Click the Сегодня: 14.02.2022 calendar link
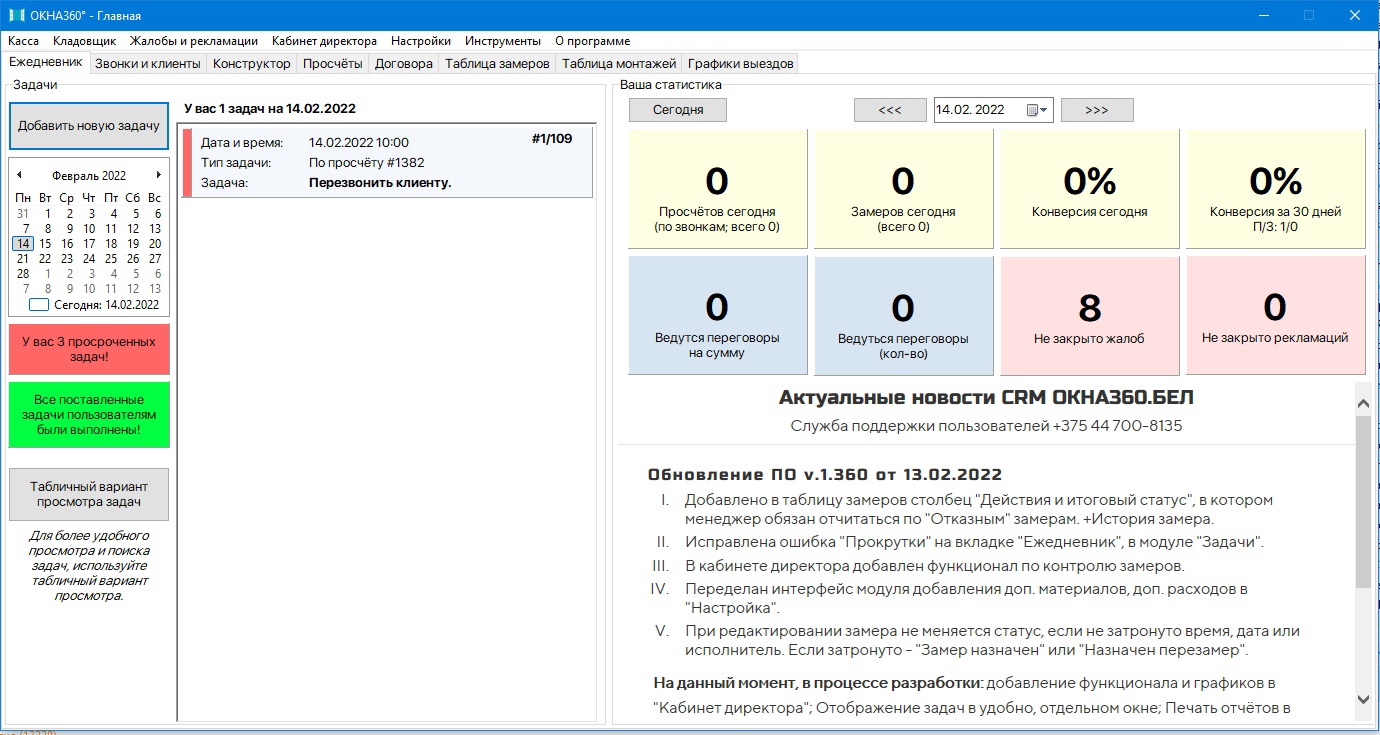This screenshot has width=1380, height=735. pyautogui.click(x=94, y=305)
